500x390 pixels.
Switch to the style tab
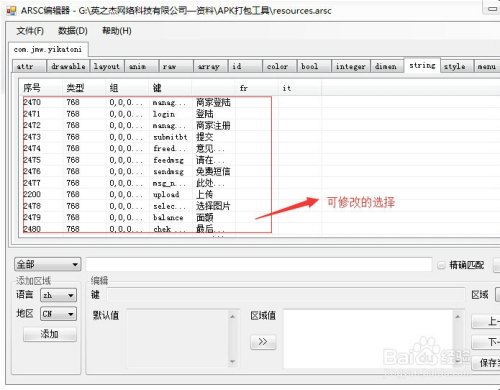(x=457, y=66)
